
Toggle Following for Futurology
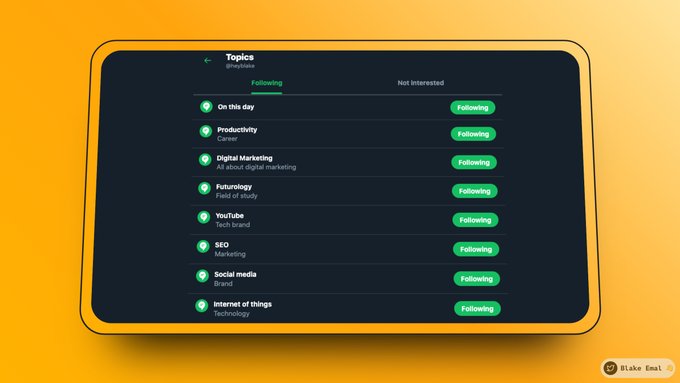474,191
